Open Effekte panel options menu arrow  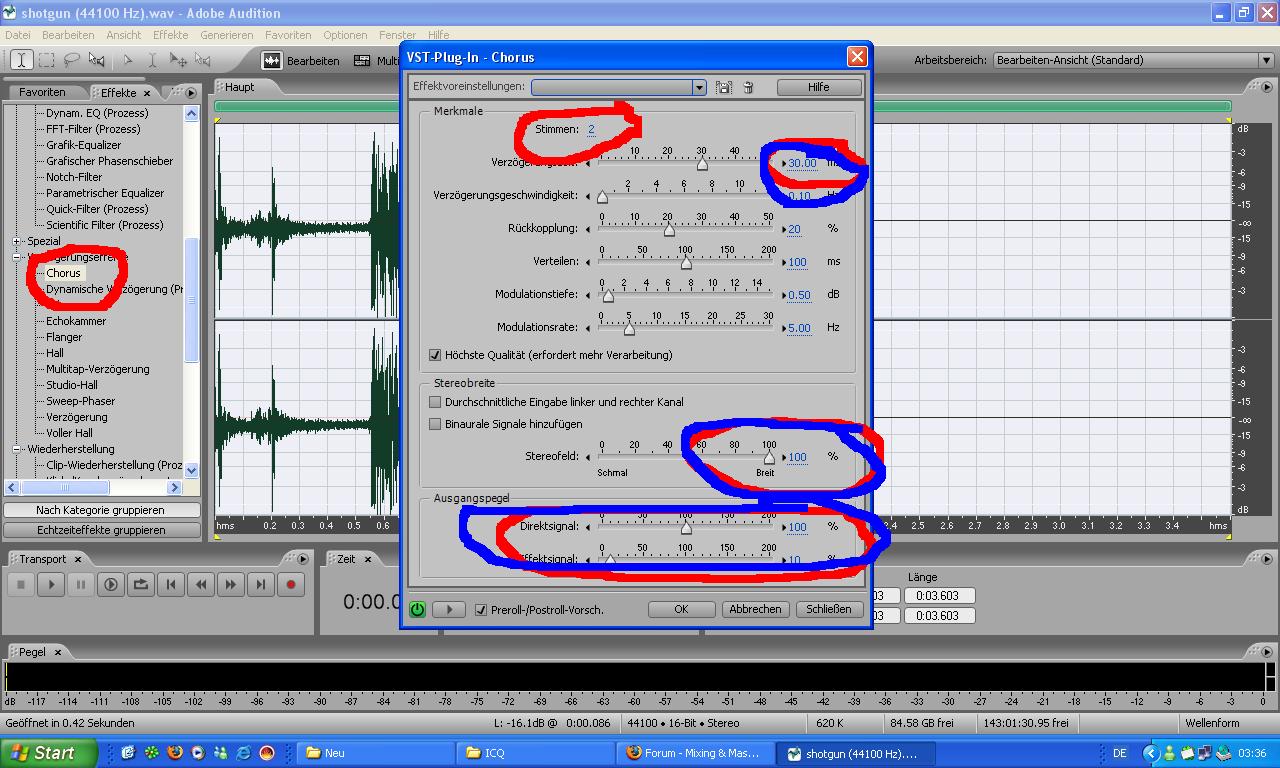(x=191, y=93)
